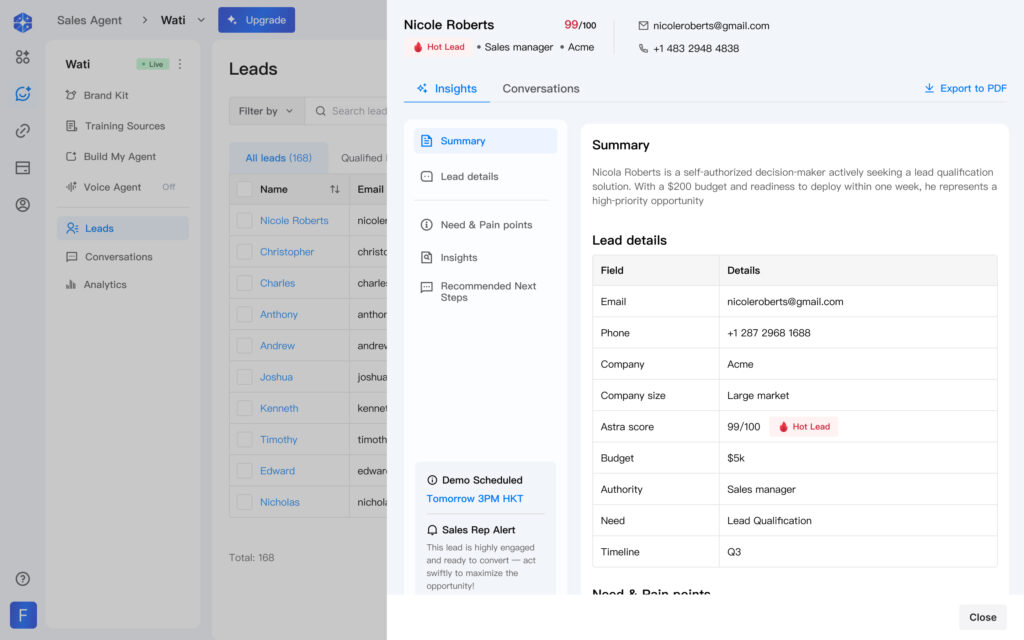Viewport: 1024px width, 640px height.
Task: Open the account profile icon in left rail
Action: [22, 205]
